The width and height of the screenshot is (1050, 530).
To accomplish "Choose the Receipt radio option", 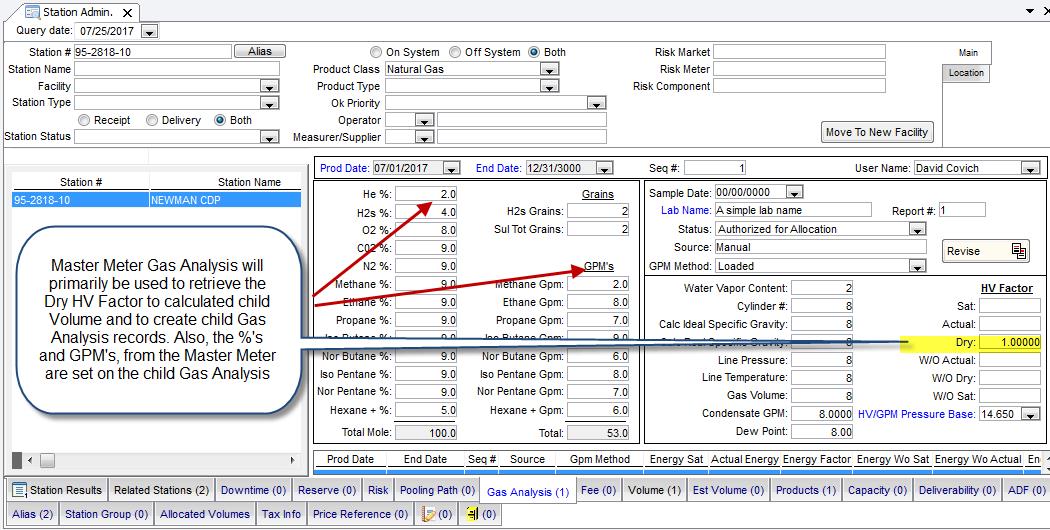I will pos(82,120).
